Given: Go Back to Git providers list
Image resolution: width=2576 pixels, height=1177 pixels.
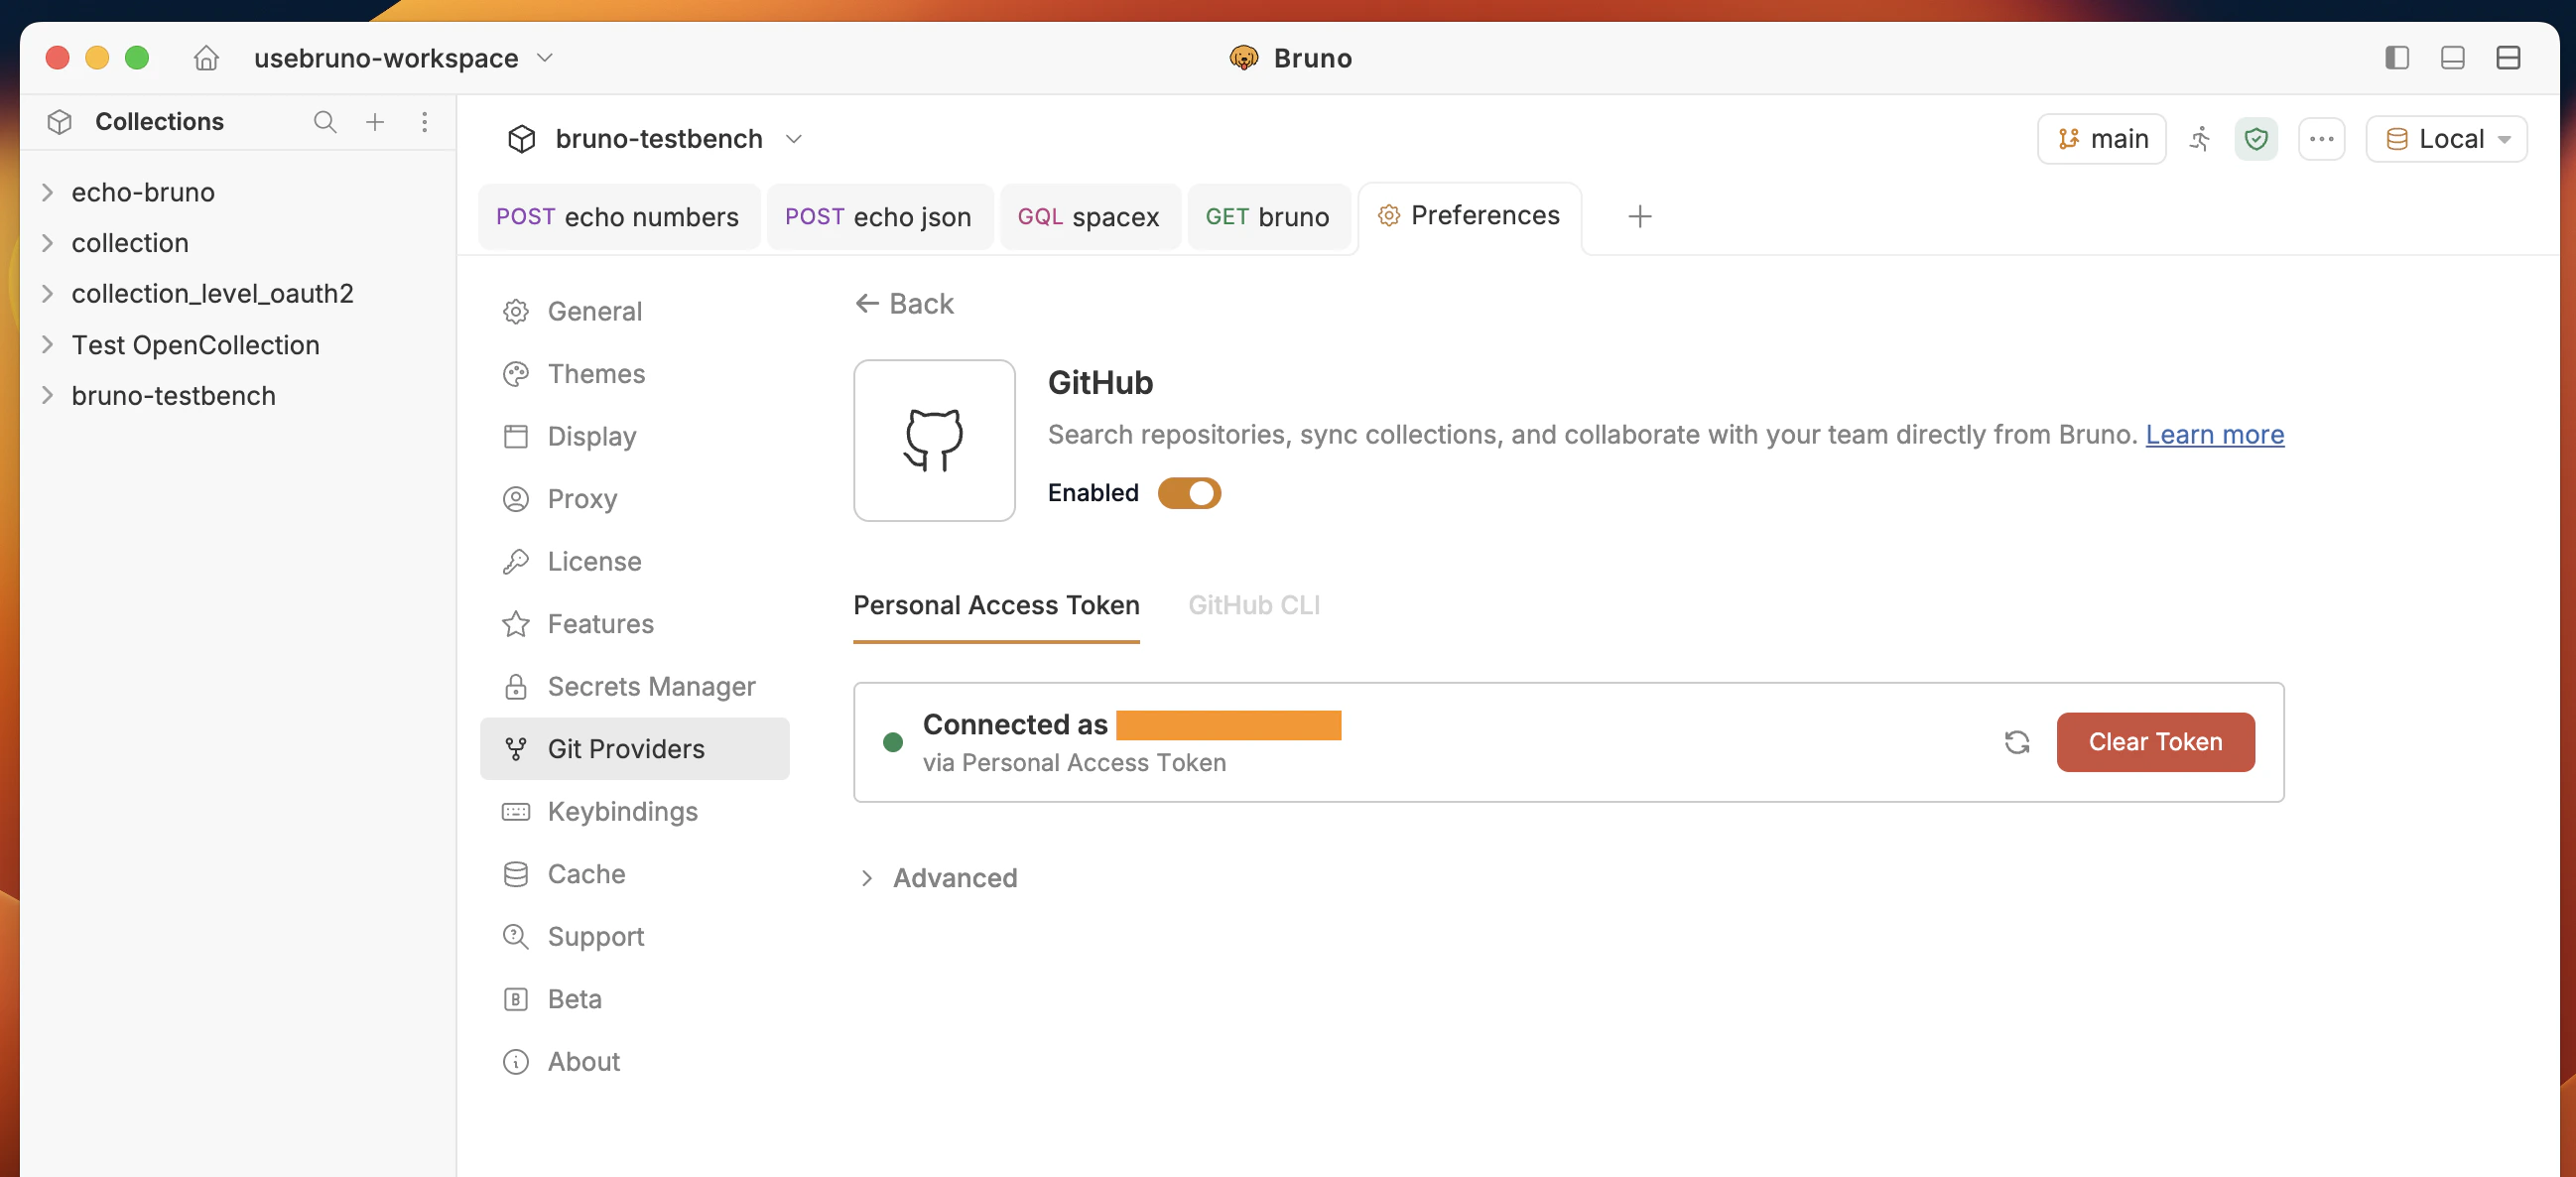Looking at the screenshot, I should [x=905, y=303].
